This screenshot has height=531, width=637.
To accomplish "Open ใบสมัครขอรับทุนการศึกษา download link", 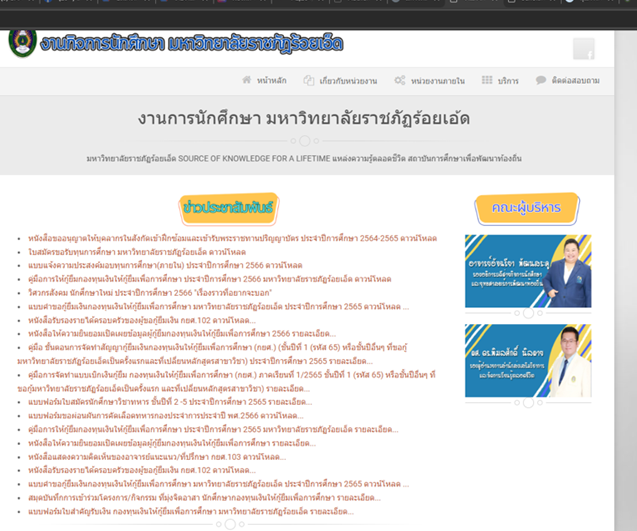I will (x=137, y=252).
